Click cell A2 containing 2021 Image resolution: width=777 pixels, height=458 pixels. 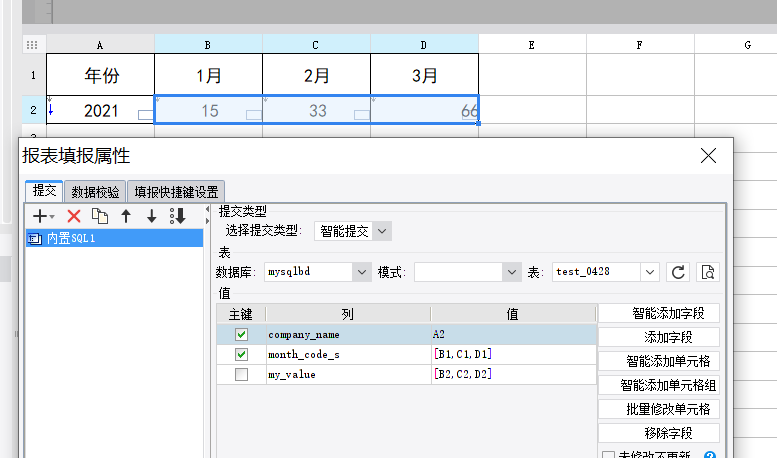pyautogui.click(x=100, y=110)
